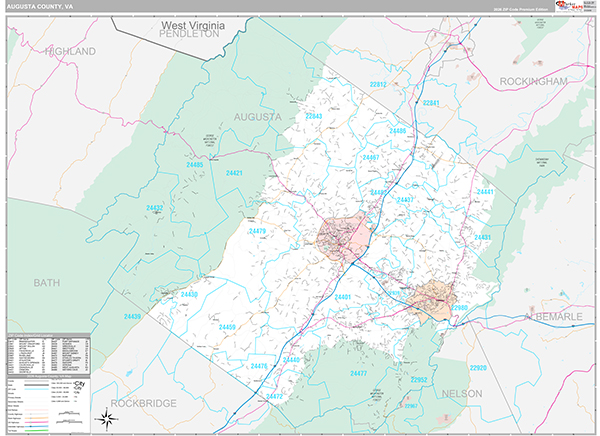Viewport: 600px width, 436px height.
Task: Click the PENDLETON county label
Action: pos(188,33)
